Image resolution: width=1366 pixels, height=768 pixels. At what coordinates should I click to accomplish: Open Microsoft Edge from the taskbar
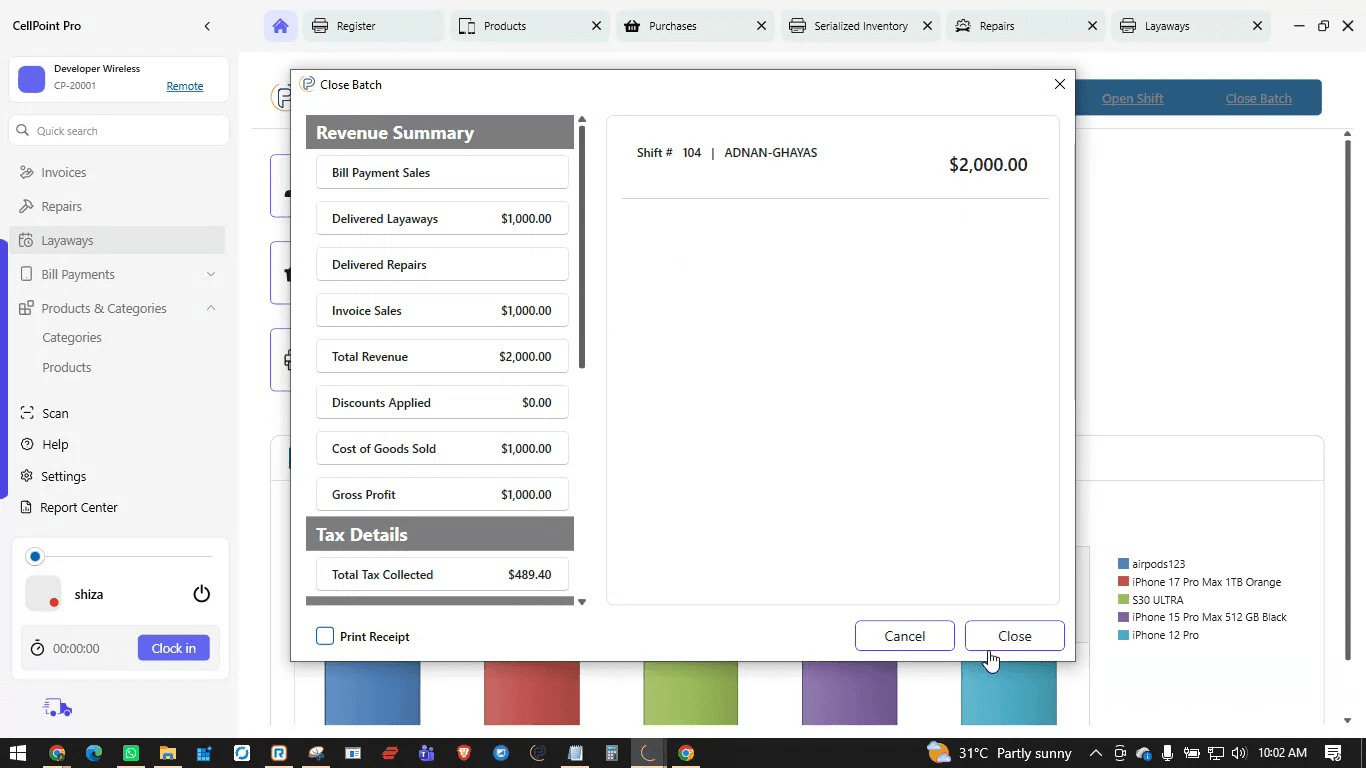pos(94,753)
